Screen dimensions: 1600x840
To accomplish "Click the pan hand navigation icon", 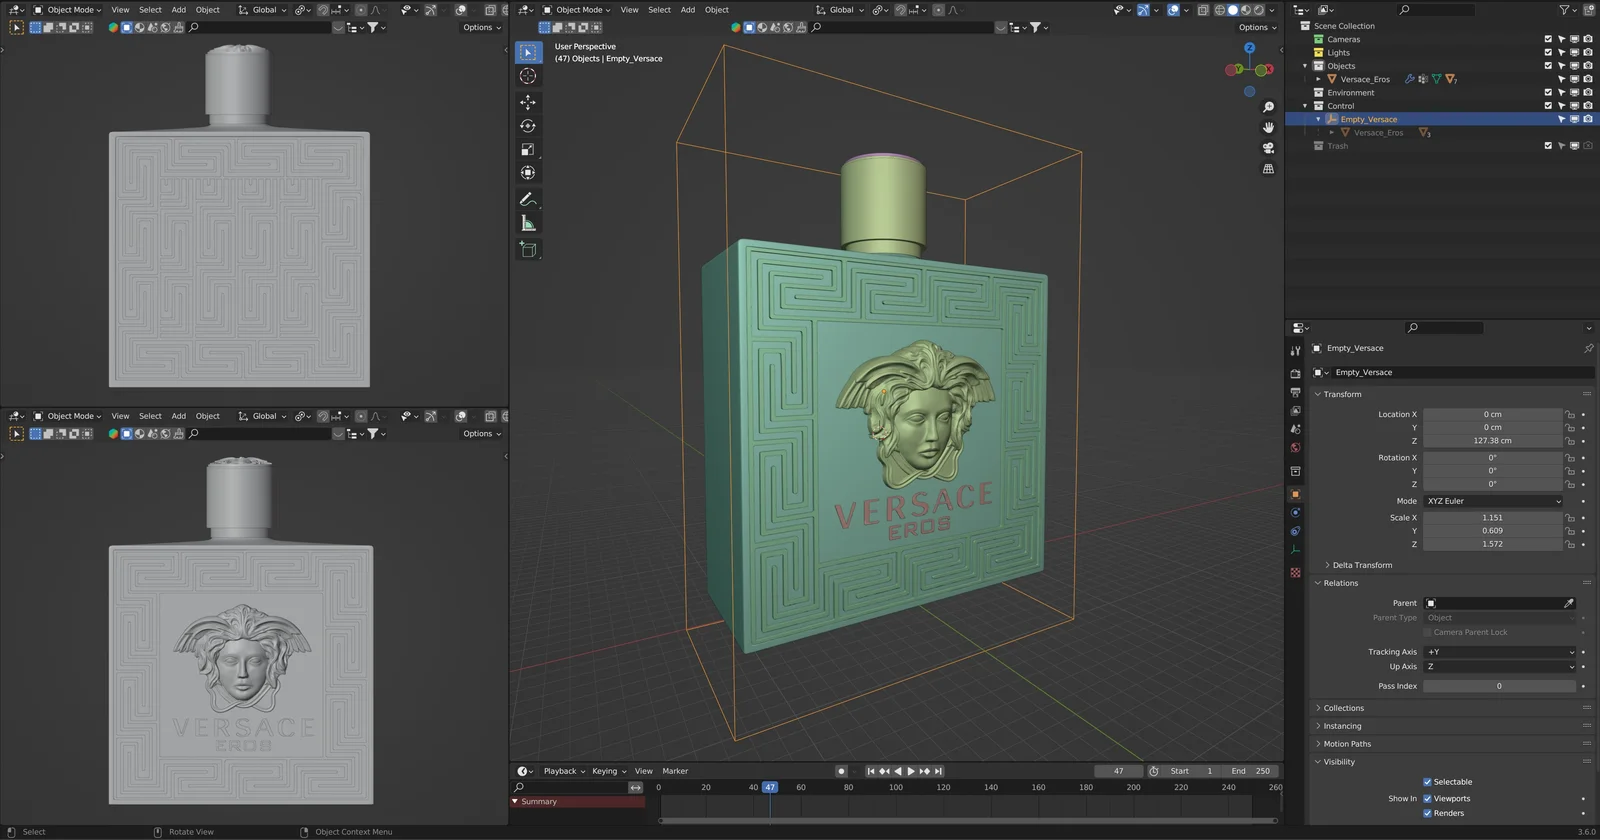I will 1268,128.
